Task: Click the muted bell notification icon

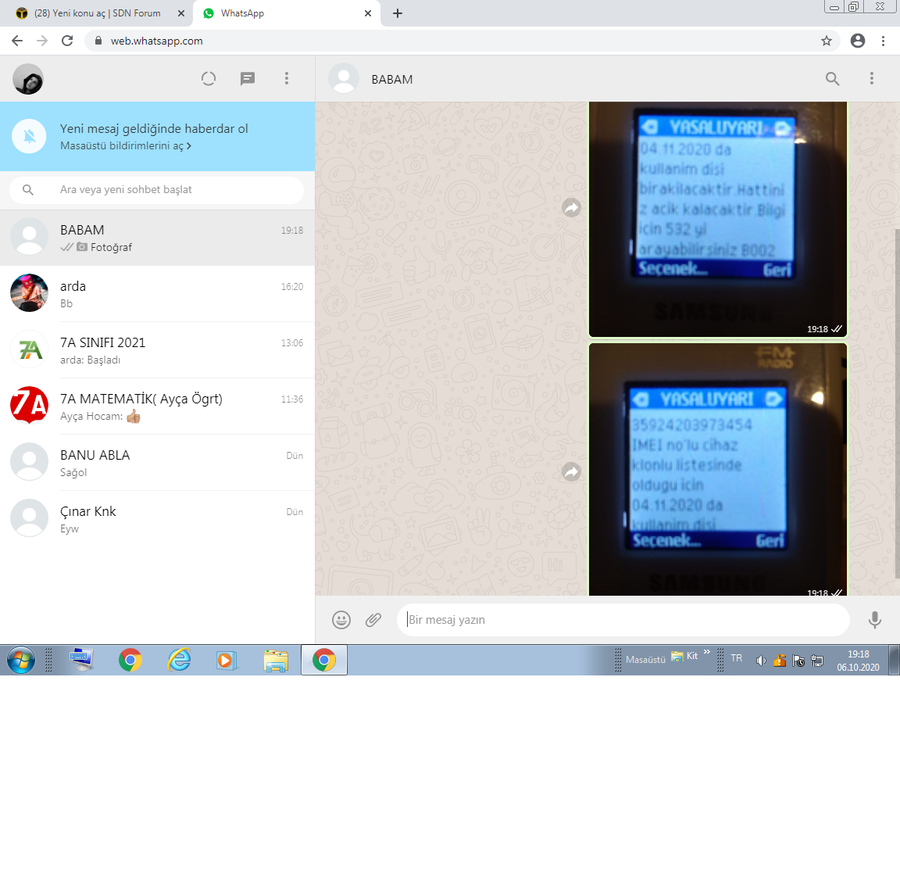Action: coord(31,137)
